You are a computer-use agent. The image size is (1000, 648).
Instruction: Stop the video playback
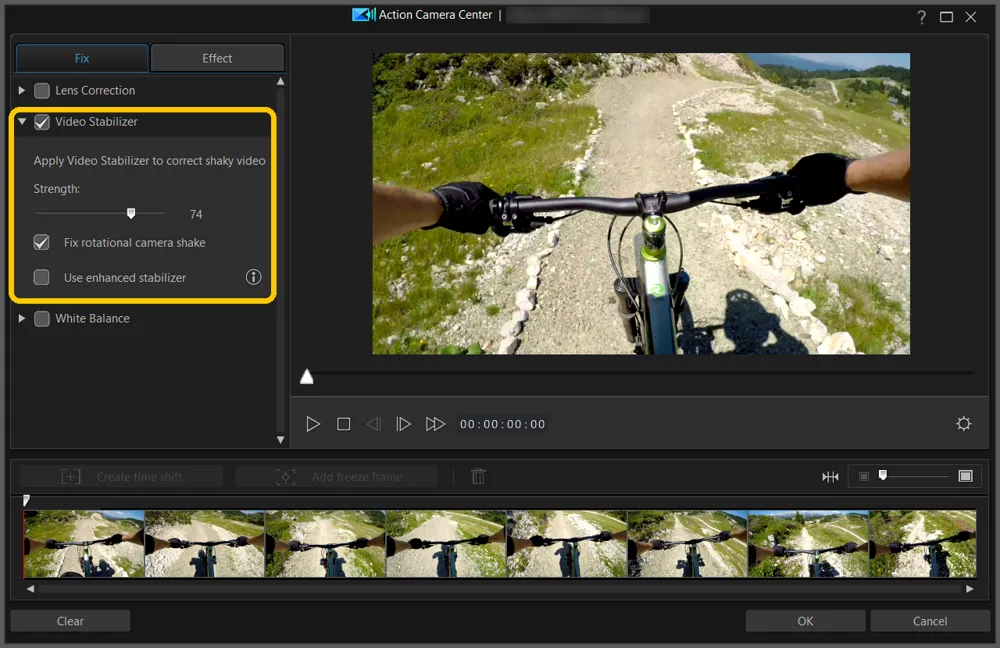(x=343, y=424)
